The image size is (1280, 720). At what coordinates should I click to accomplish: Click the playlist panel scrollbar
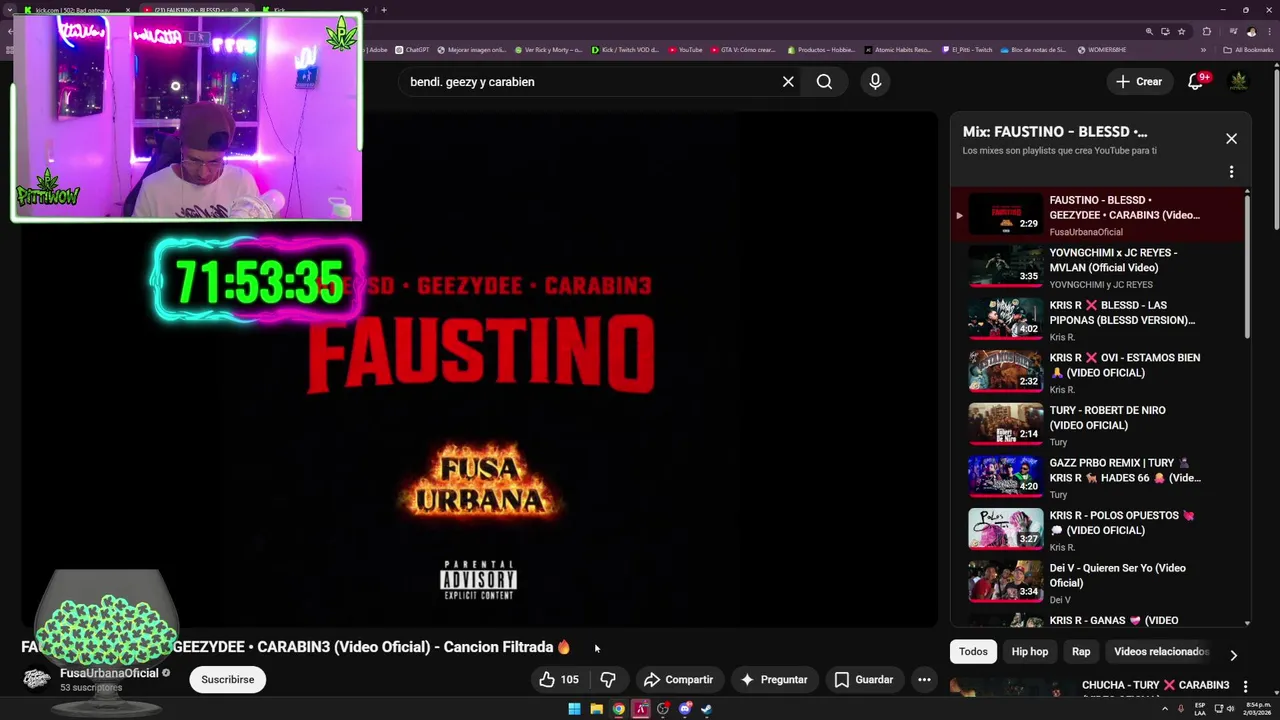pyautogui.click(x=1247, y=265)
